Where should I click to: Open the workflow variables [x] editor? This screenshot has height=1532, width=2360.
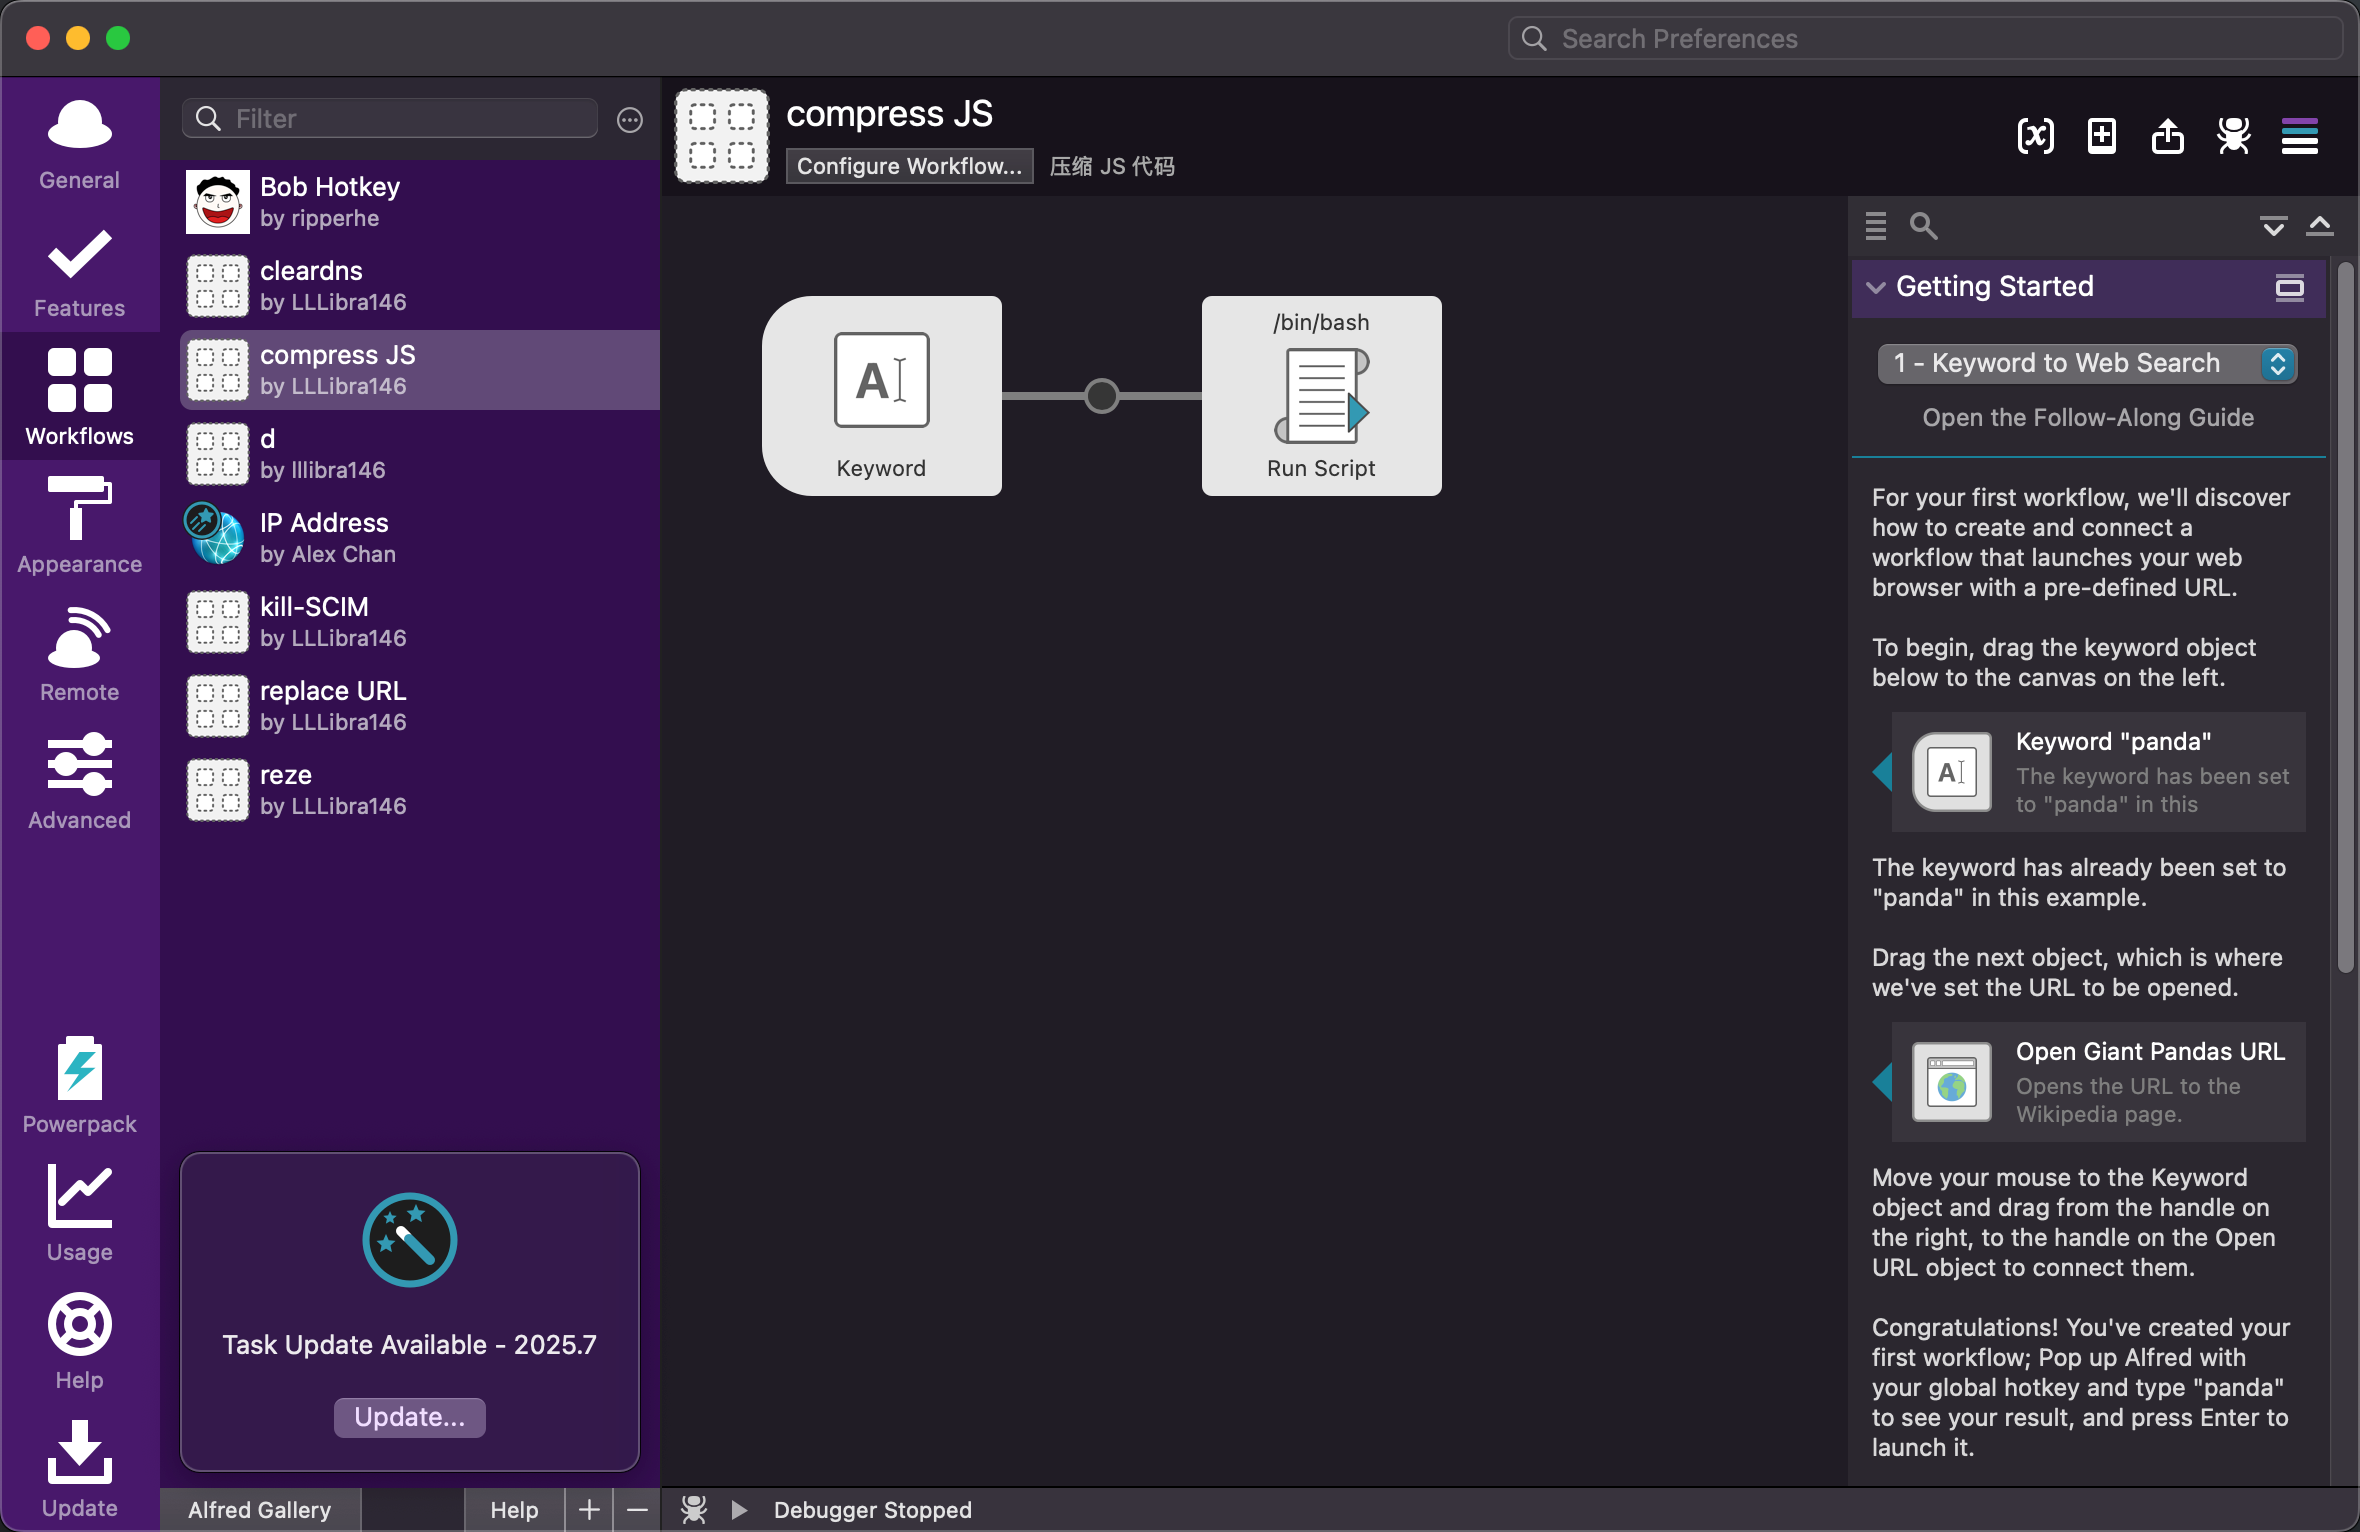point(2035,136)
